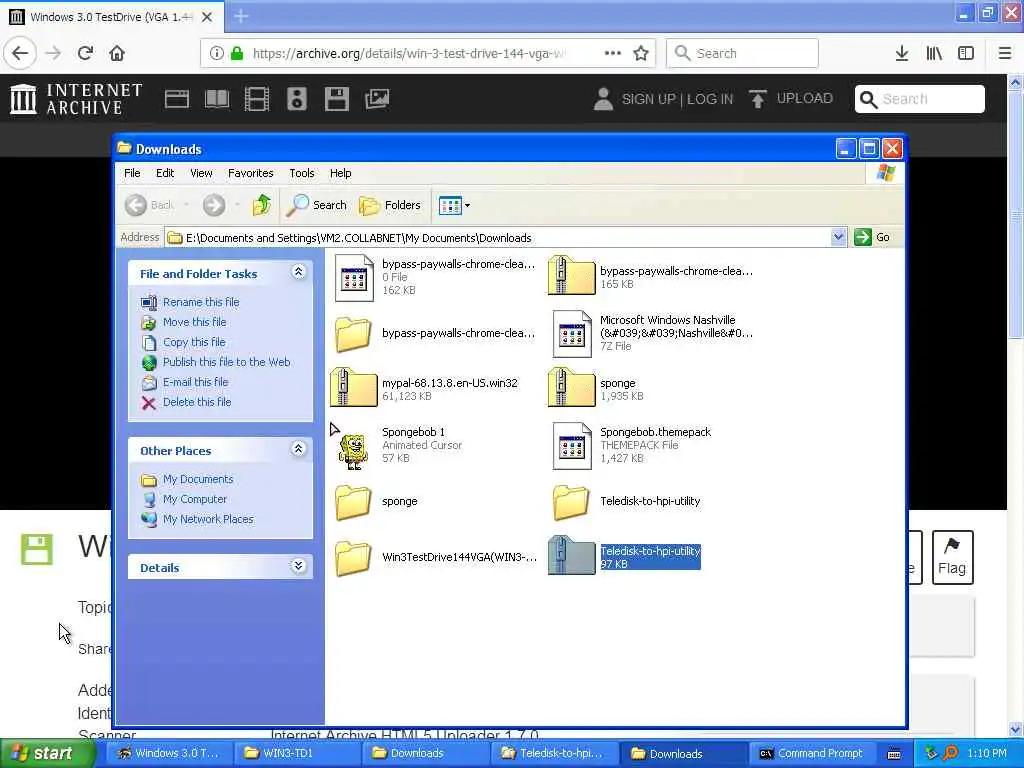Viewport: 1024px width, 768px height.
Task: Select Spongebob.themepack file icon
Action: (x=572, y=445)
